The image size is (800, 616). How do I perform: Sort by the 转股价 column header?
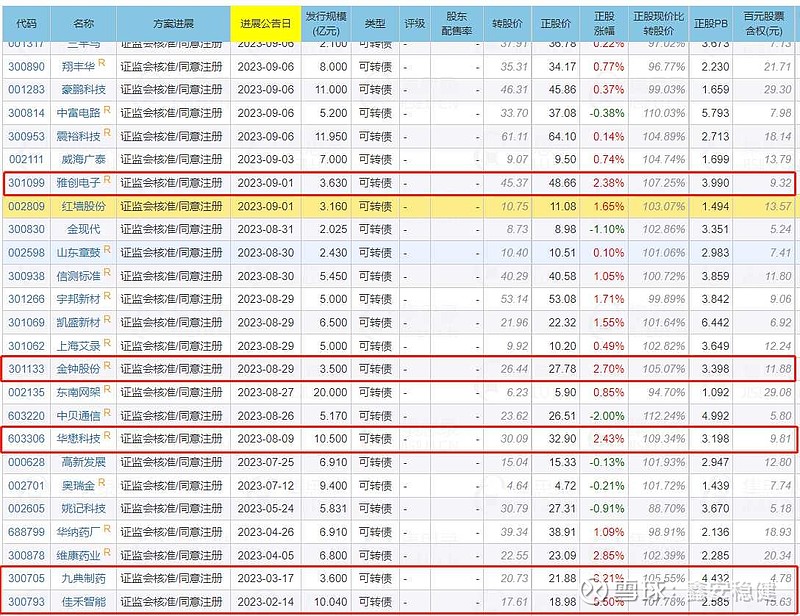[x=507, y=23]
